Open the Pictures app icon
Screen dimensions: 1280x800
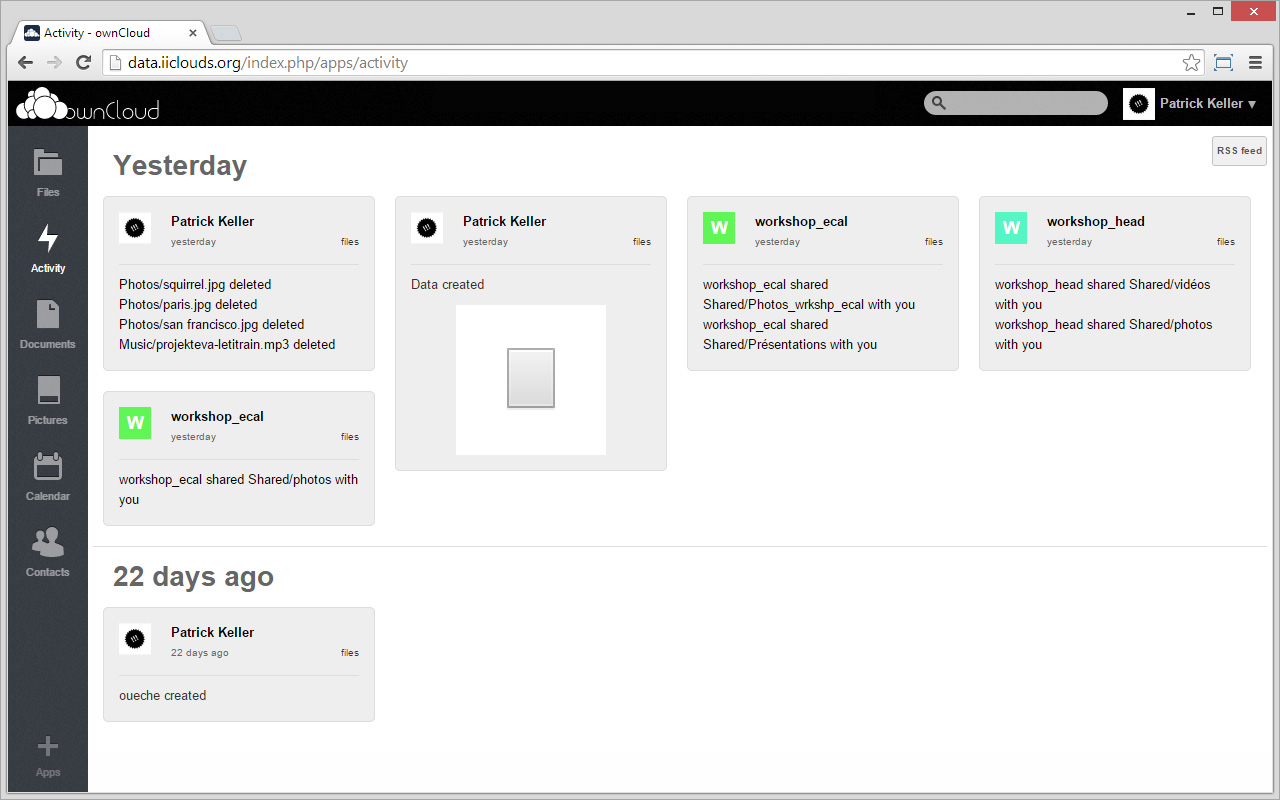(x=48, y=390)
